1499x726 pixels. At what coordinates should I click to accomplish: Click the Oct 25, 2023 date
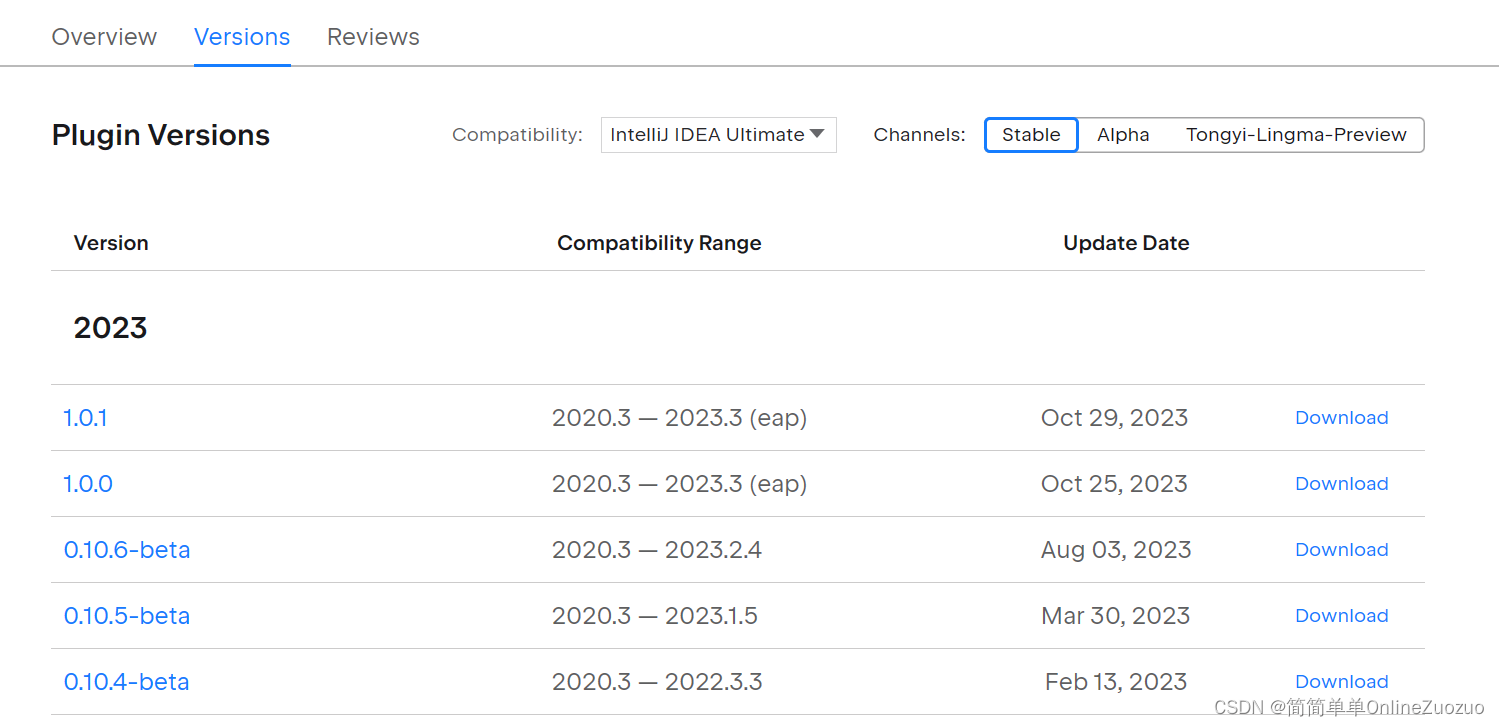click(x=1114, y=484)
